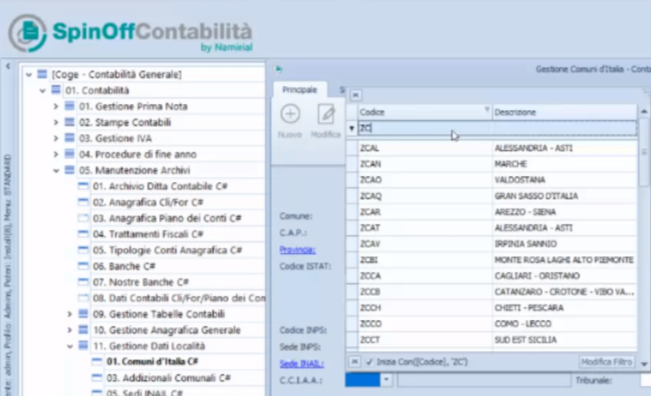This screenshot has height=396, width=651.
Task: Expand 01. Gestione Prima Nota node
Action: tap(56, 107)
